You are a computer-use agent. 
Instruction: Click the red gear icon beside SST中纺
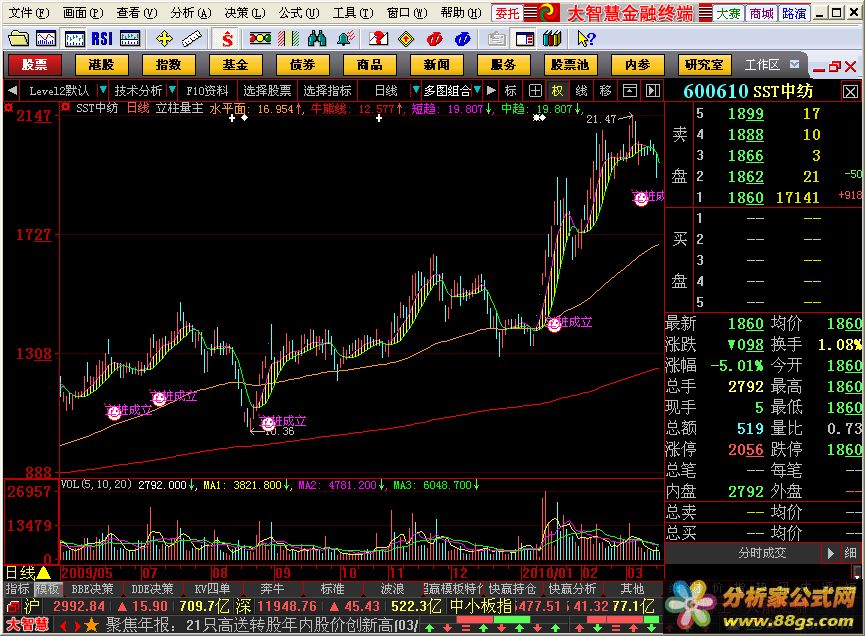[66, 107]
